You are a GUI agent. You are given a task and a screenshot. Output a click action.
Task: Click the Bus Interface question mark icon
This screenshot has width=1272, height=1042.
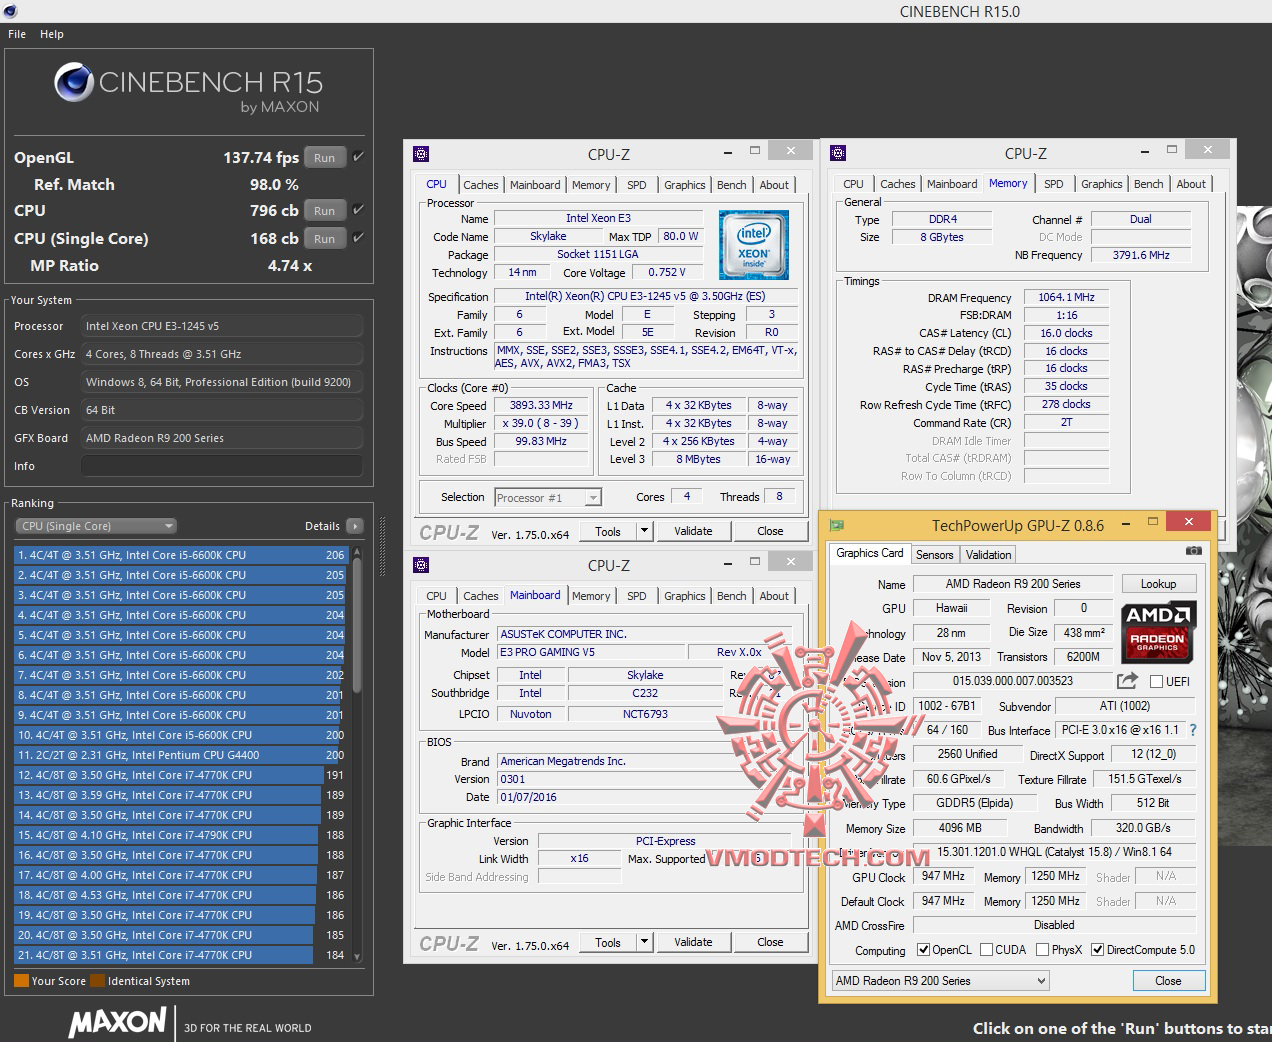1192,730
